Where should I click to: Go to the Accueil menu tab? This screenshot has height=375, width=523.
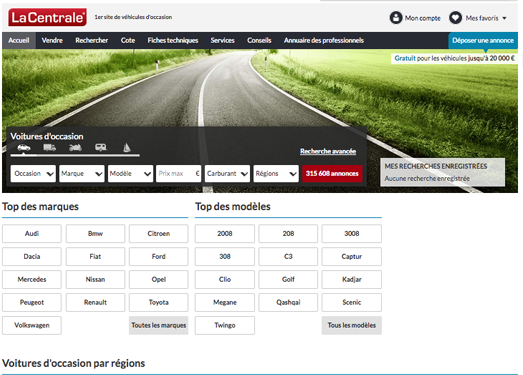[x=19, y=40]
